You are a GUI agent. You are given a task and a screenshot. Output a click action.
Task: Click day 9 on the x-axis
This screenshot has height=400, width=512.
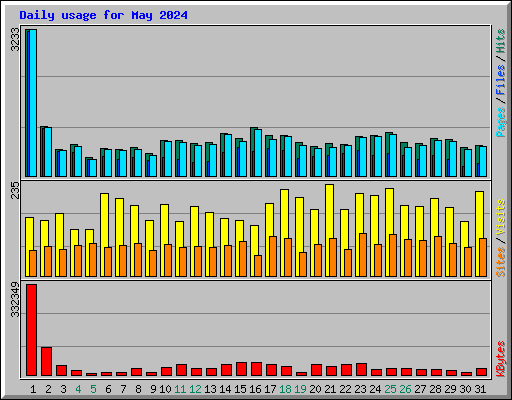153,389
